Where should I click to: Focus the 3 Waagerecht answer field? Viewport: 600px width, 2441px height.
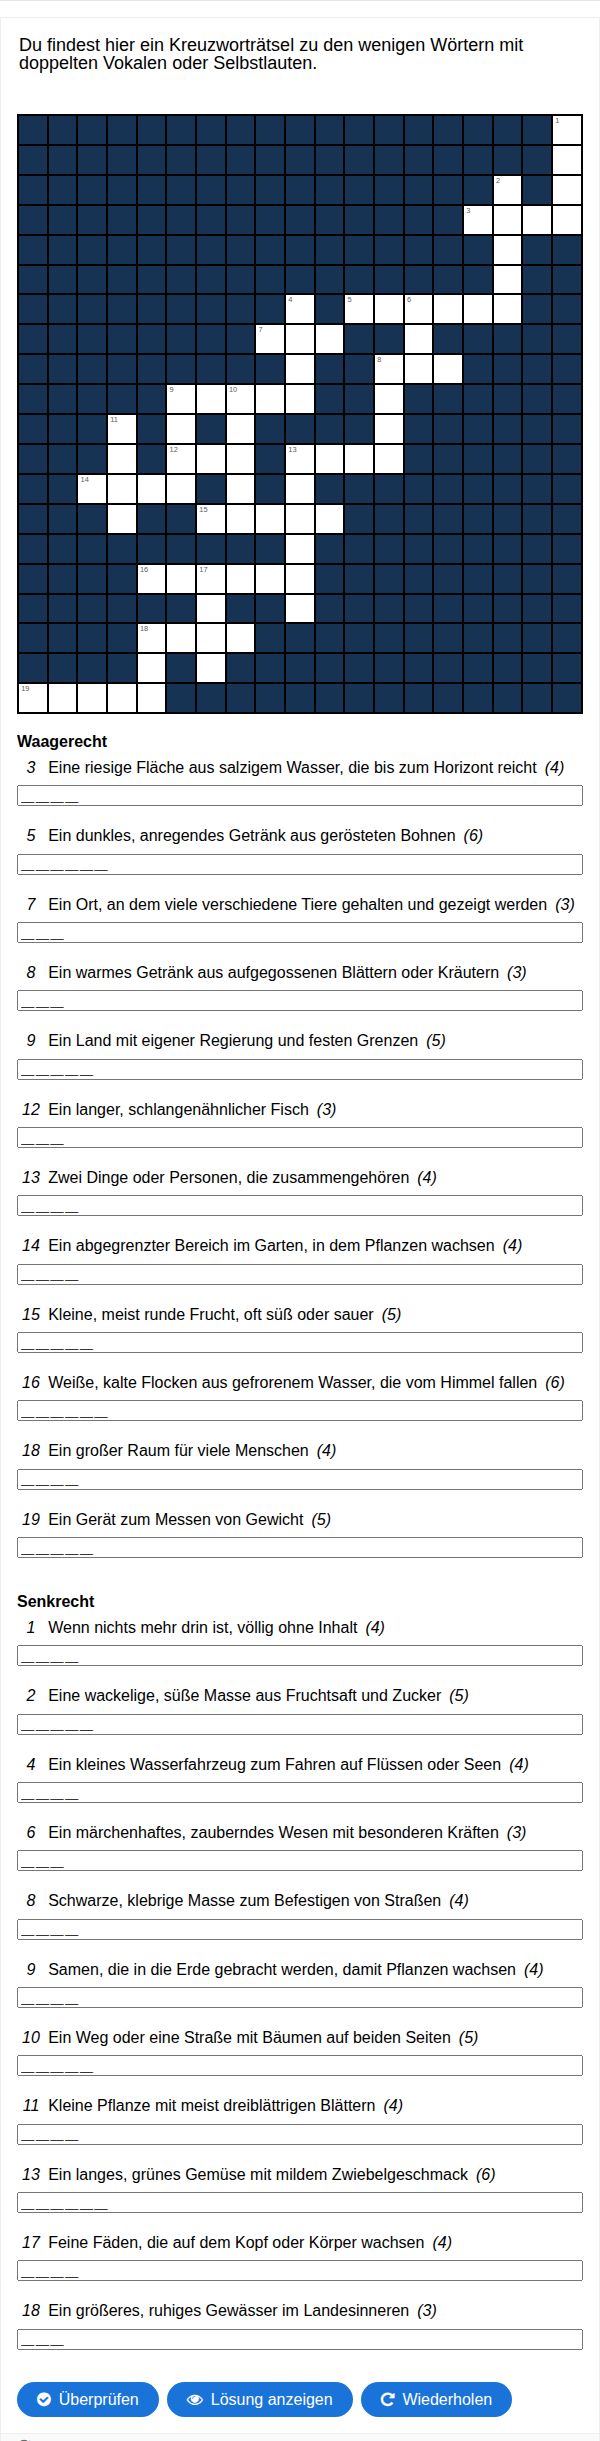point(300,796)
